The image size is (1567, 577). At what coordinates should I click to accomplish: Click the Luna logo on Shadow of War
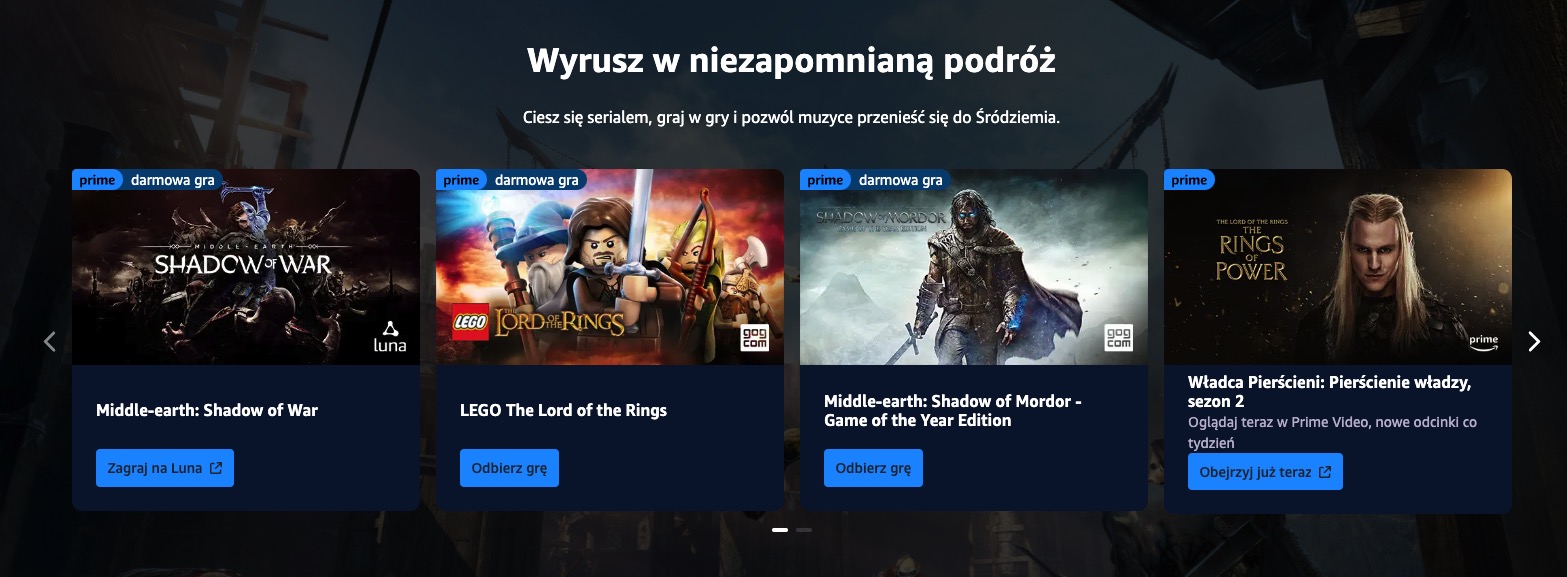tap(390, 336)
